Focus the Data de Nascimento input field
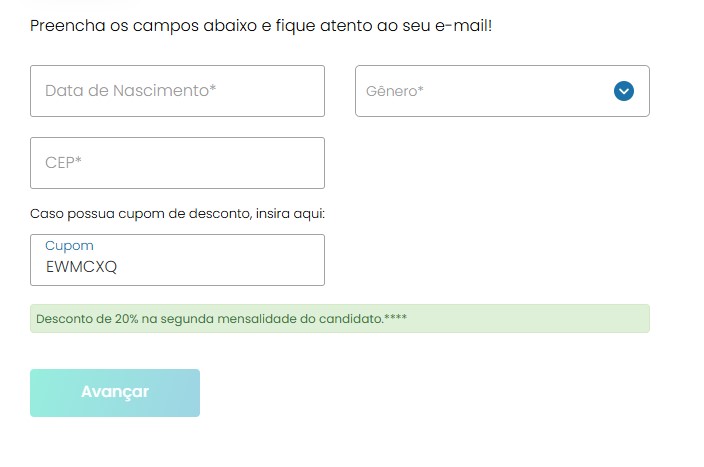 [177, 91]
